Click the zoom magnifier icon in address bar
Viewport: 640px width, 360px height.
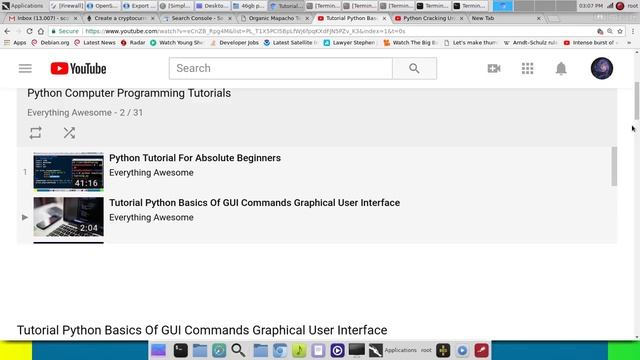(x=610, y=31)
